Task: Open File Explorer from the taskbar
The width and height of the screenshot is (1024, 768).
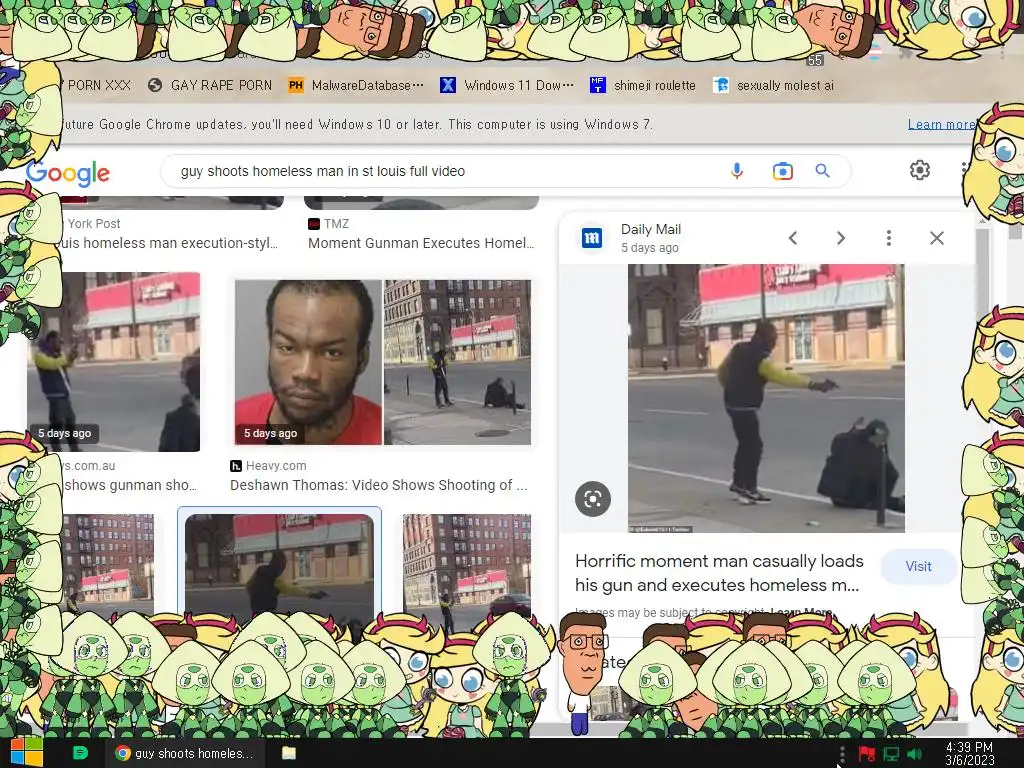Action: (x=289, y=753)
